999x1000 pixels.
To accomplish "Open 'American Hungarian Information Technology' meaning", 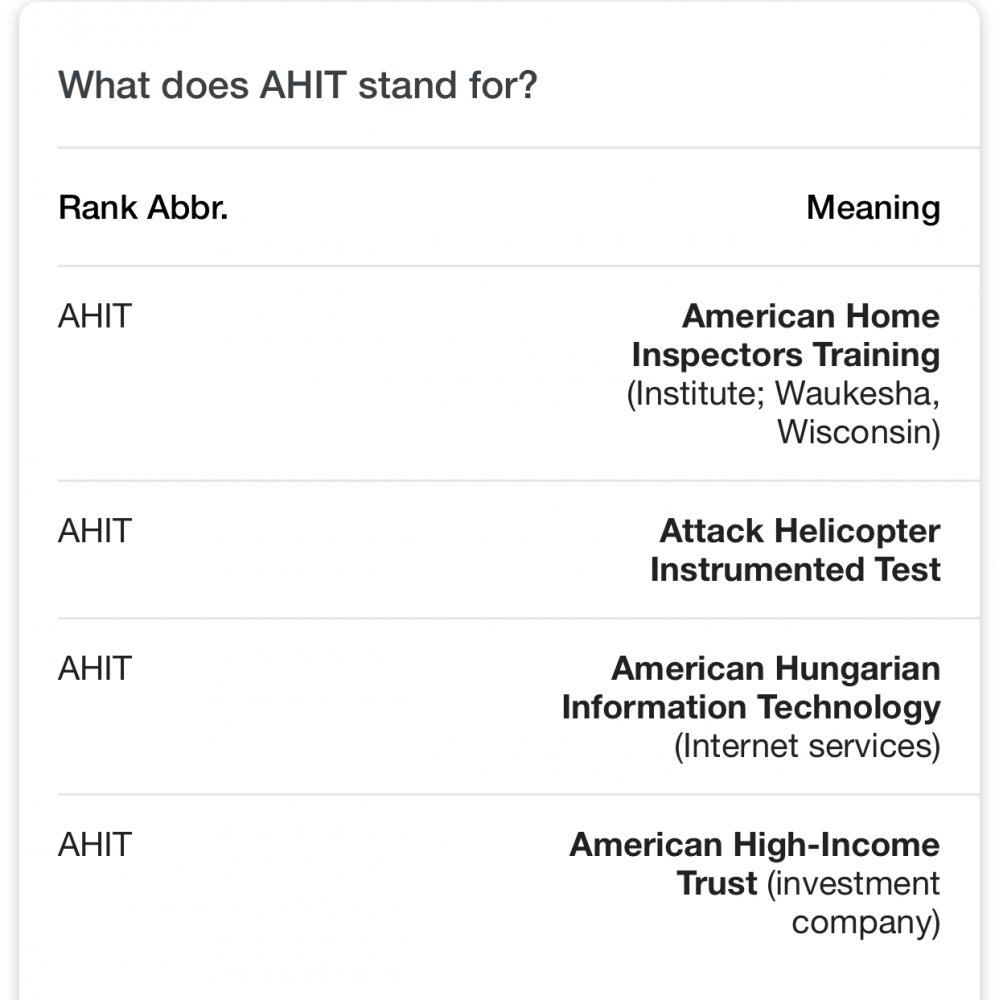I will coord(751,688).
